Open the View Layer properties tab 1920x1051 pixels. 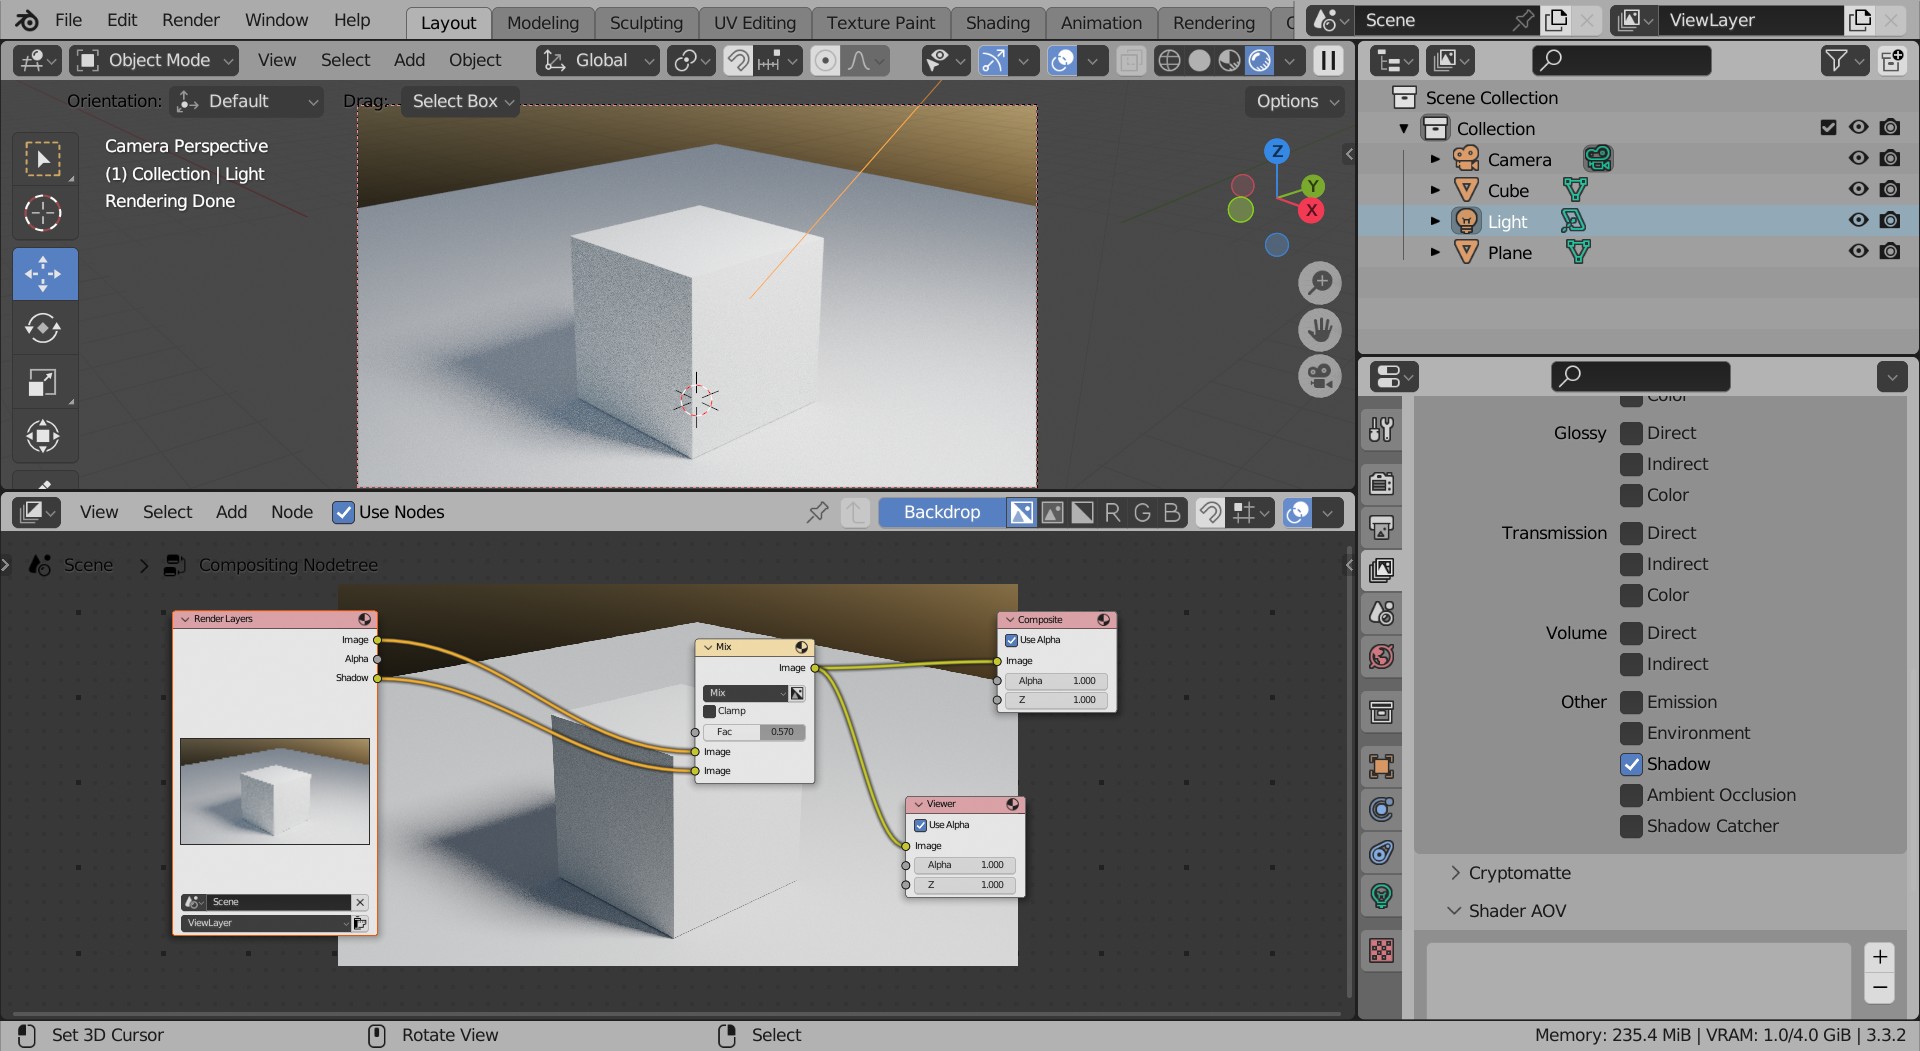click(x=1382, y=570)
